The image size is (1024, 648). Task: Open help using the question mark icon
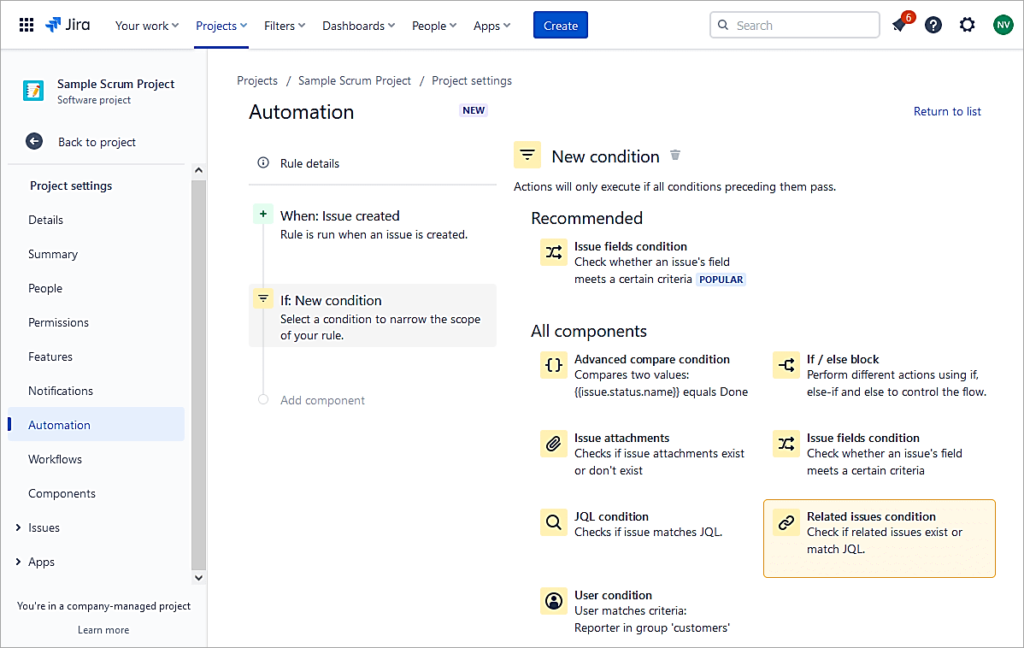click(933, 25)
